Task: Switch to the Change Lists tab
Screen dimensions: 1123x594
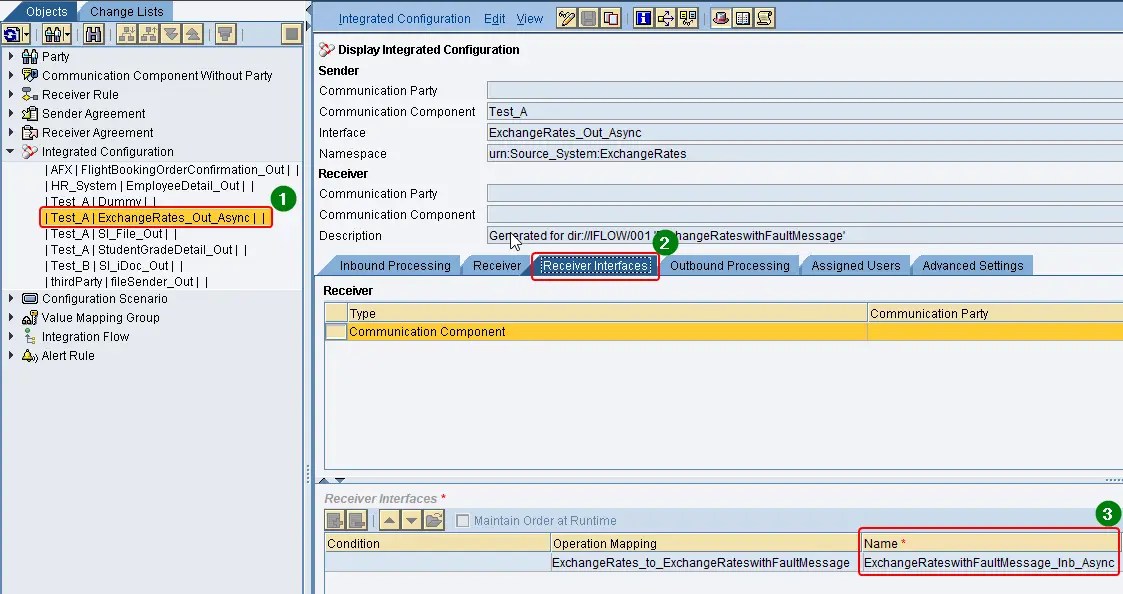Action: click(126, 11)
